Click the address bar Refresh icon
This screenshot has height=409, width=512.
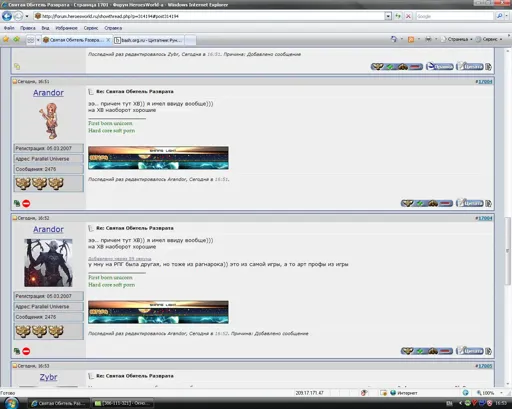click(398, 16)
